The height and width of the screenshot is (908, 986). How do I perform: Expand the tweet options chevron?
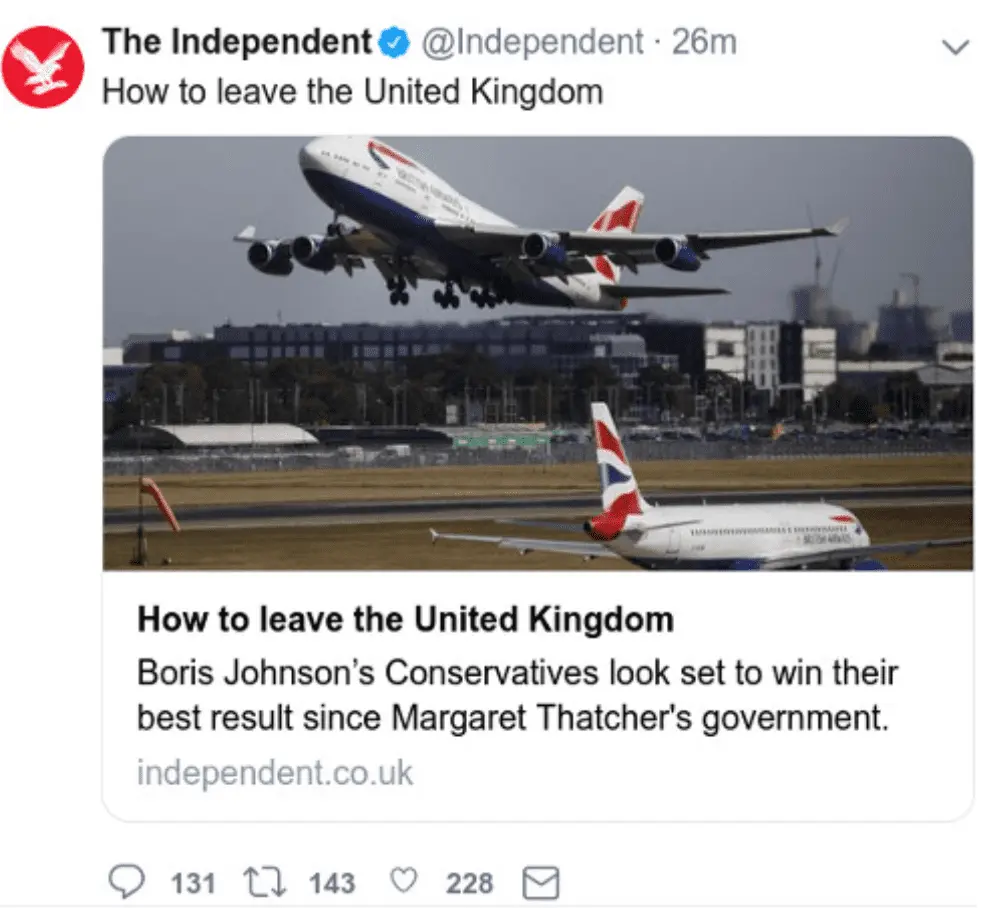(x=956, y=46)
